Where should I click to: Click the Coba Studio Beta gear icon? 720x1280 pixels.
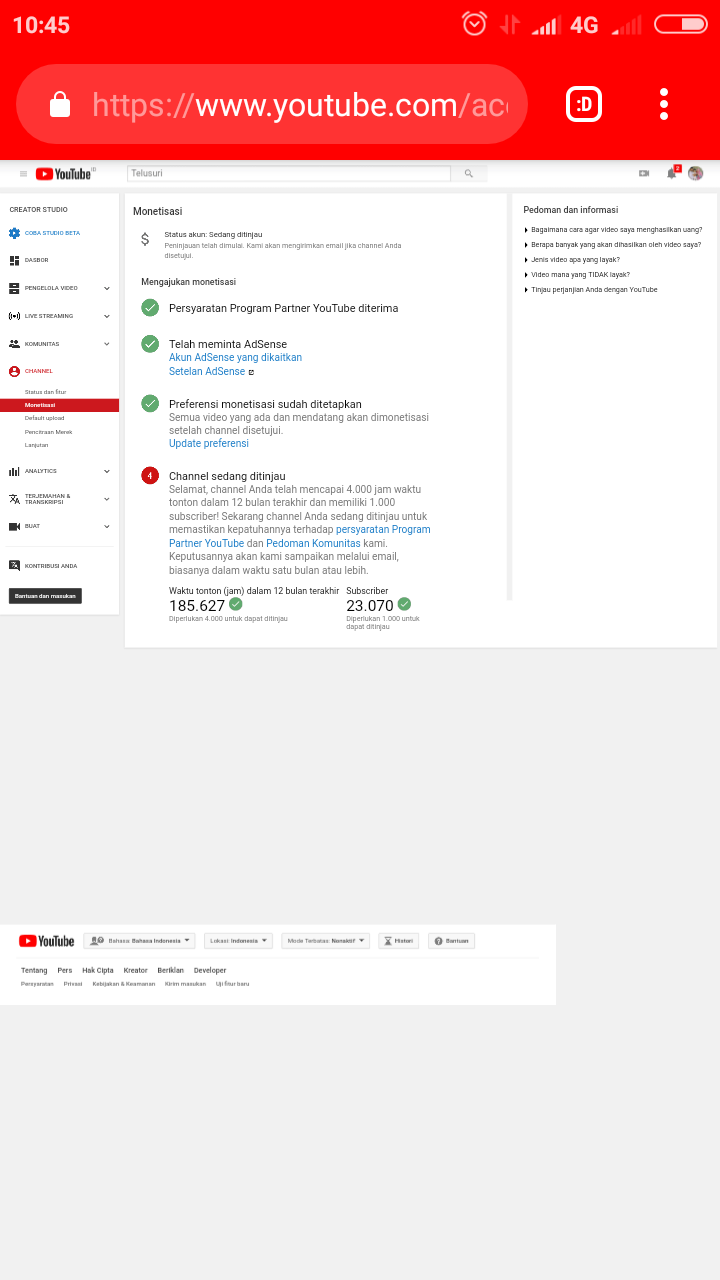(x=14, y=233)
